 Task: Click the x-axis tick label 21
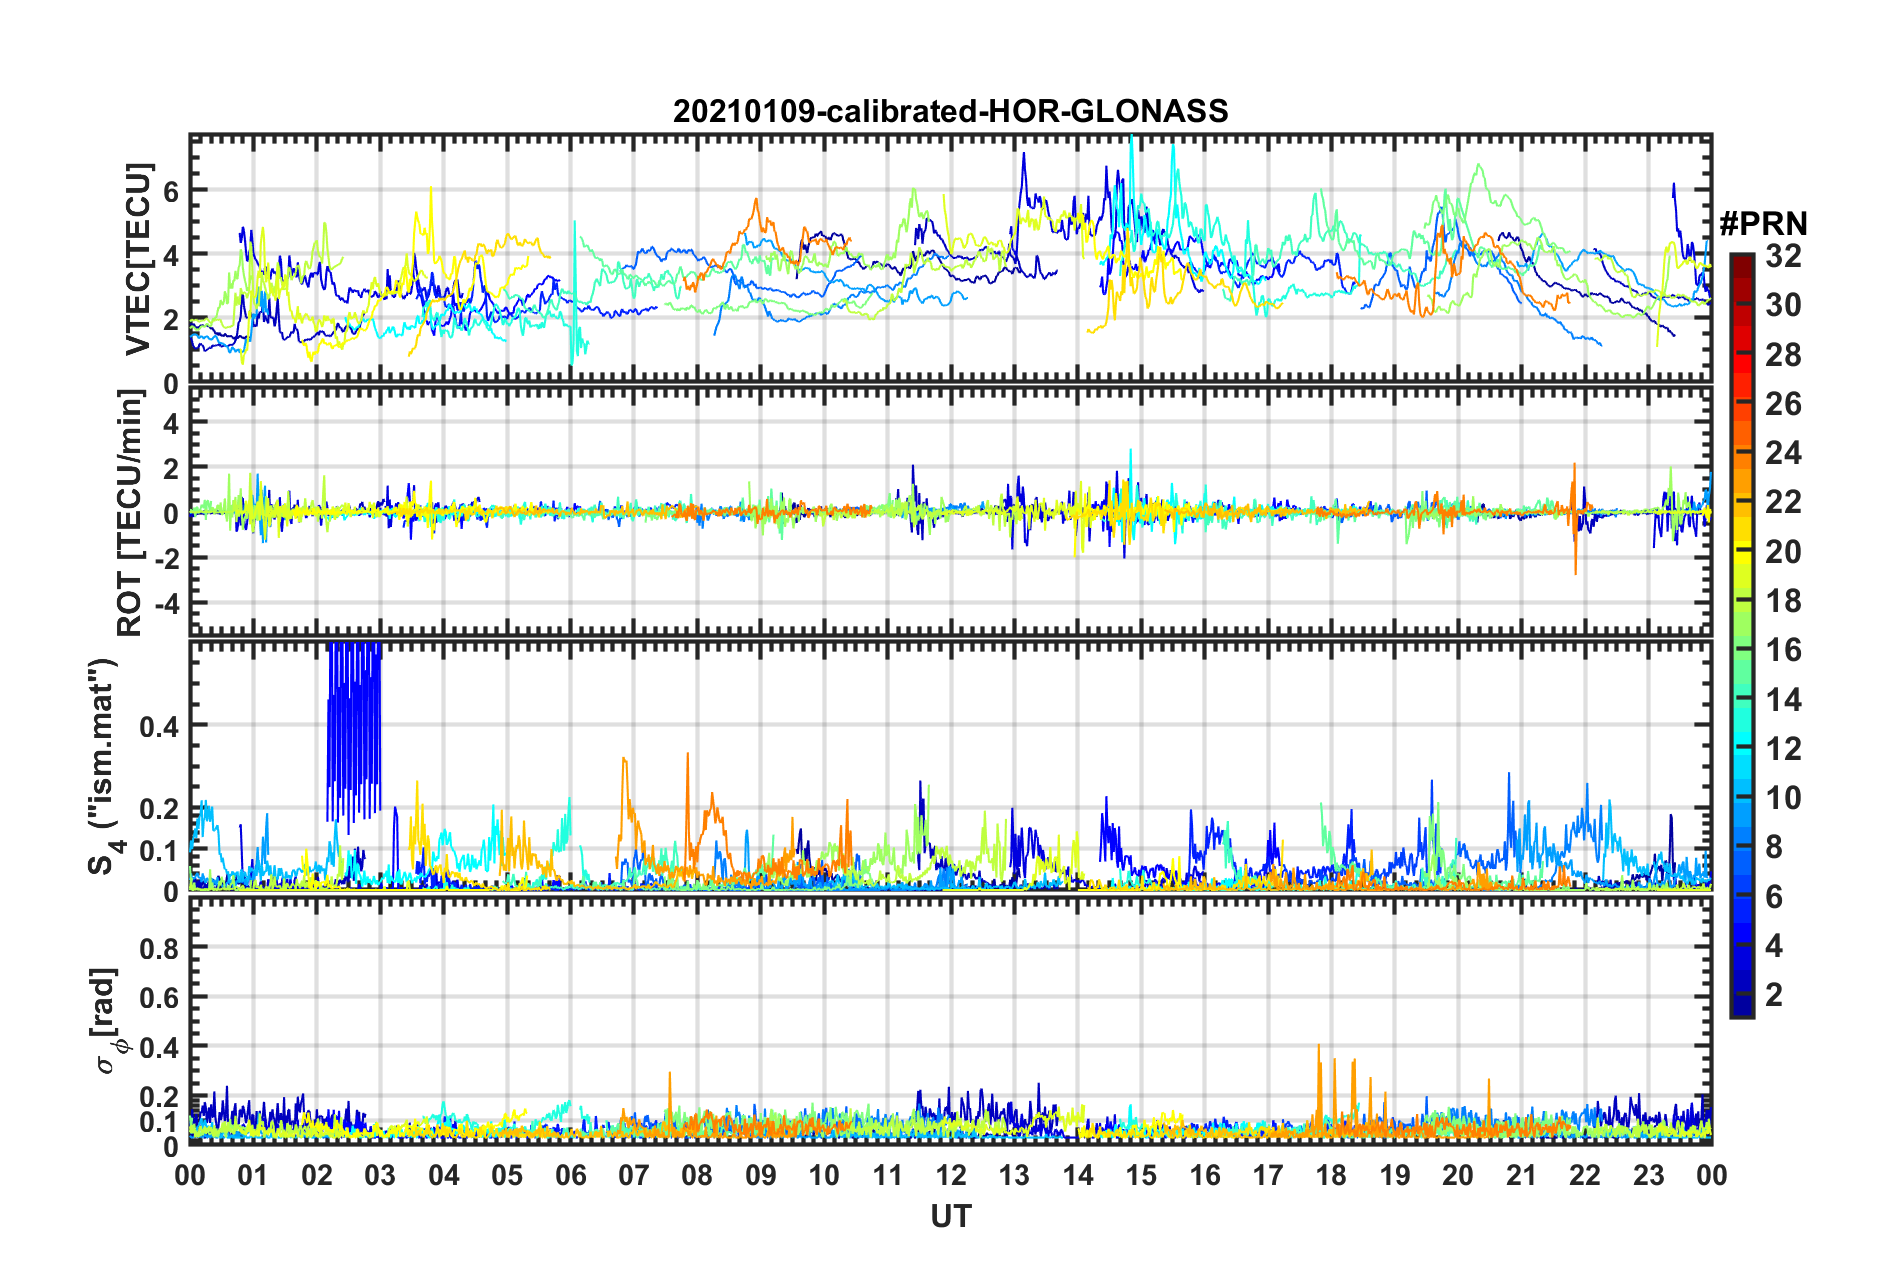[x=1521, y=1175]
